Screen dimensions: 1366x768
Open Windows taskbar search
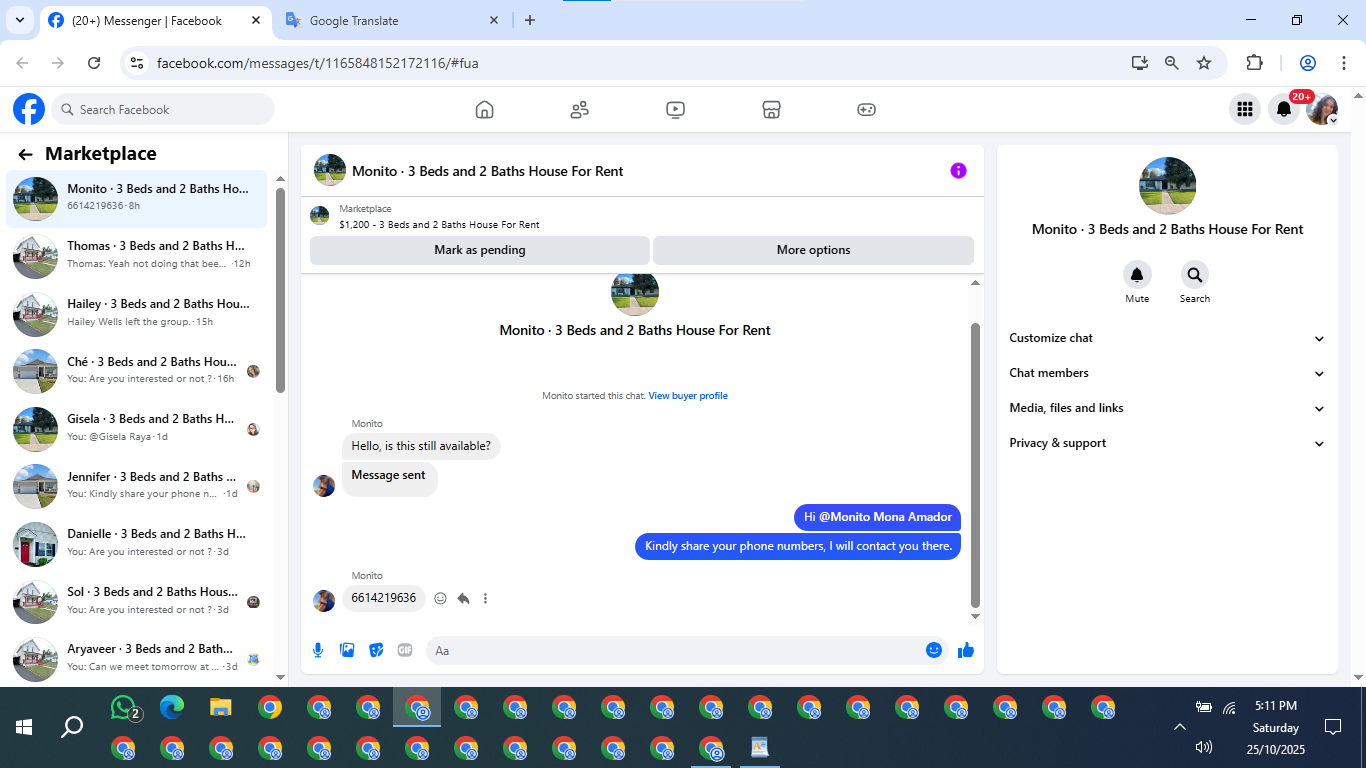pyautogui.click(x=72, y=727)
